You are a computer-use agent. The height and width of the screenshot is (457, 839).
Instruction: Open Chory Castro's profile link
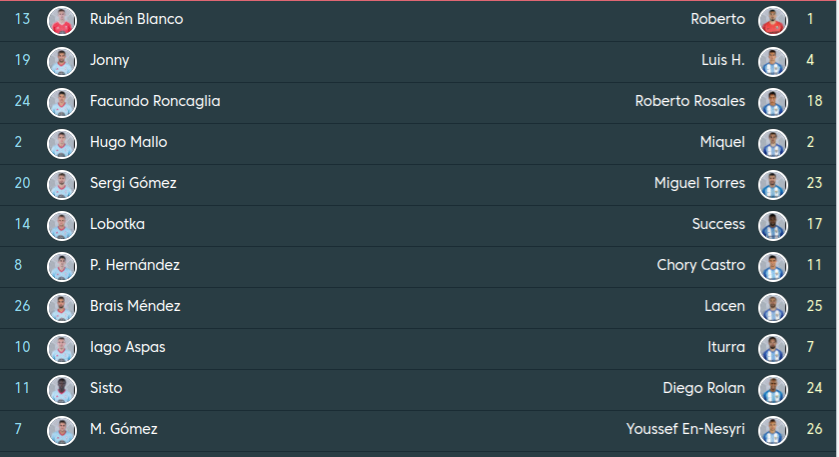point(700,266)
